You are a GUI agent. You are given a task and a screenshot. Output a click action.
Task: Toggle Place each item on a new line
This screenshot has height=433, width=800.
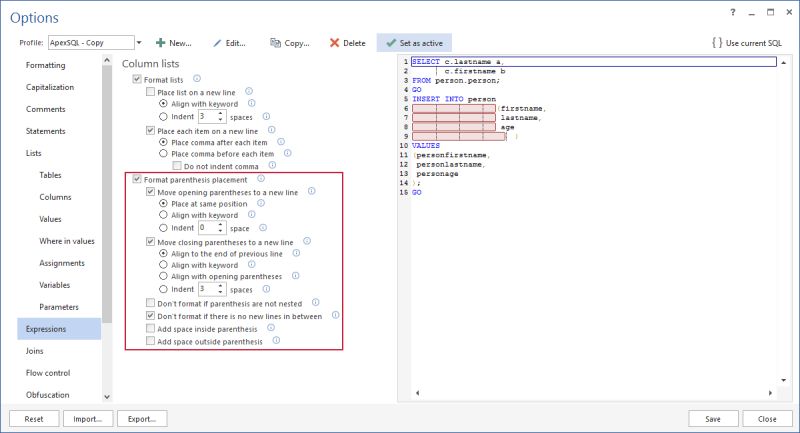click(150, 131)
